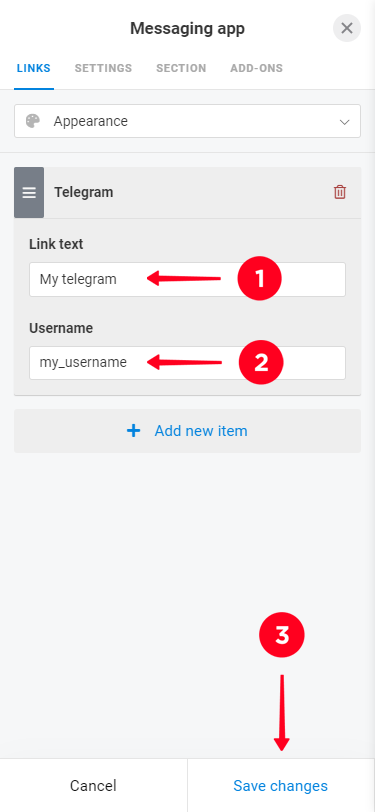Select the Add-ons tab
375x812 pixels.
(256, 68)
